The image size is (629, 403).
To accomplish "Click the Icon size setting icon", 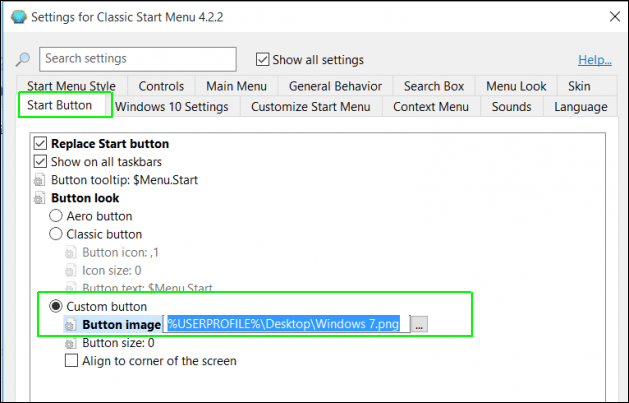I will coord(71,270).
